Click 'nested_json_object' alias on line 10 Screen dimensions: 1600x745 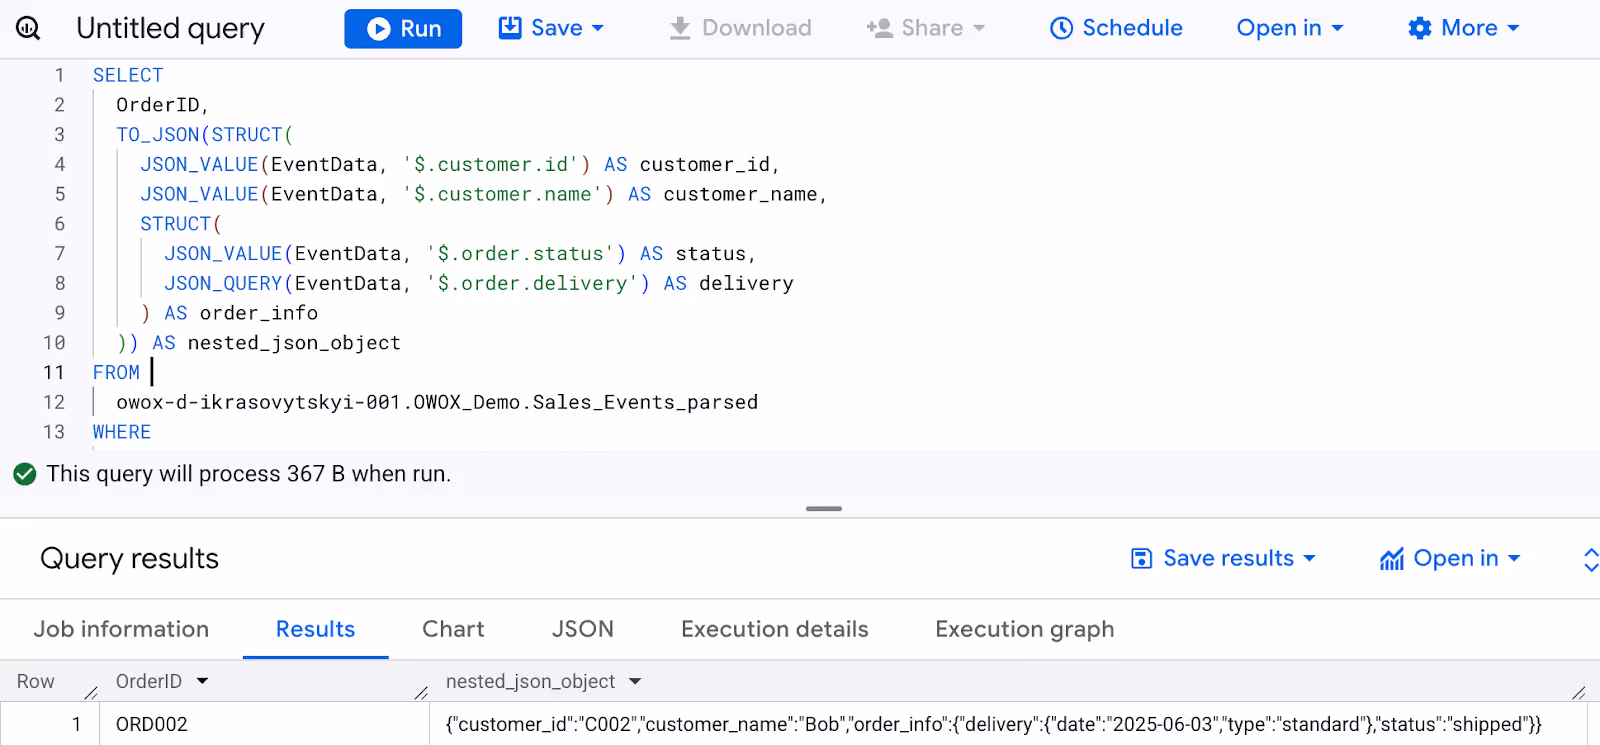pyautogui.click(x=294, y=343)
